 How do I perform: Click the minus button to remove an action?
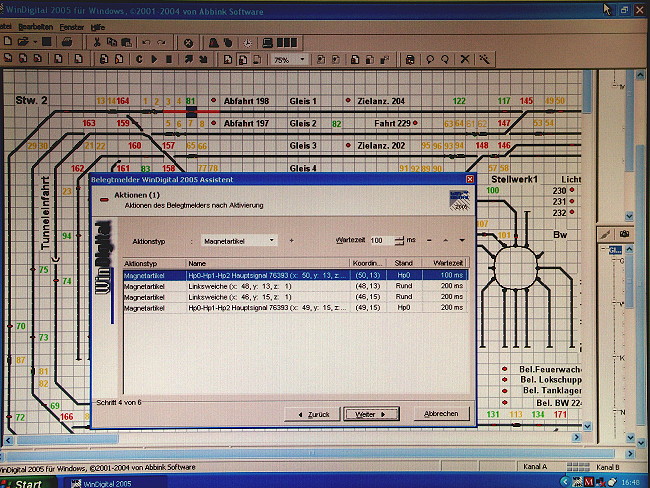[429, 240]
